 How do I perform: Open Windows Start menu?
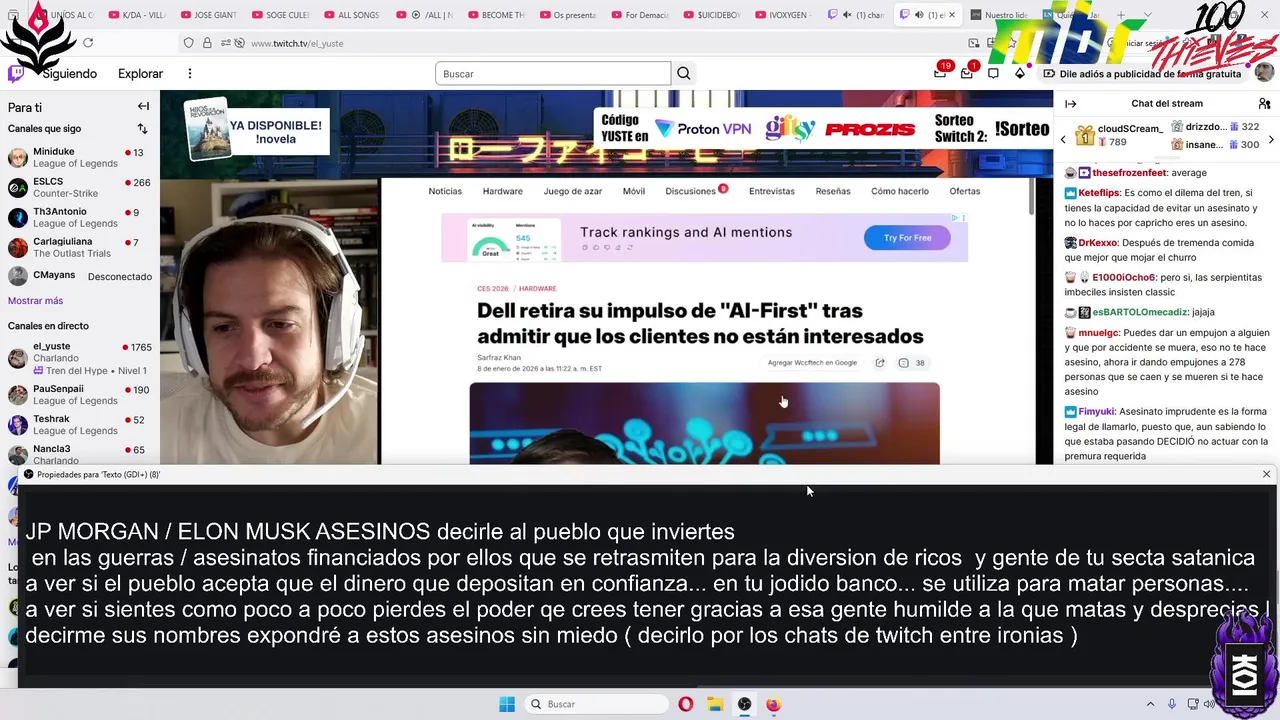[x=507, y=704]
